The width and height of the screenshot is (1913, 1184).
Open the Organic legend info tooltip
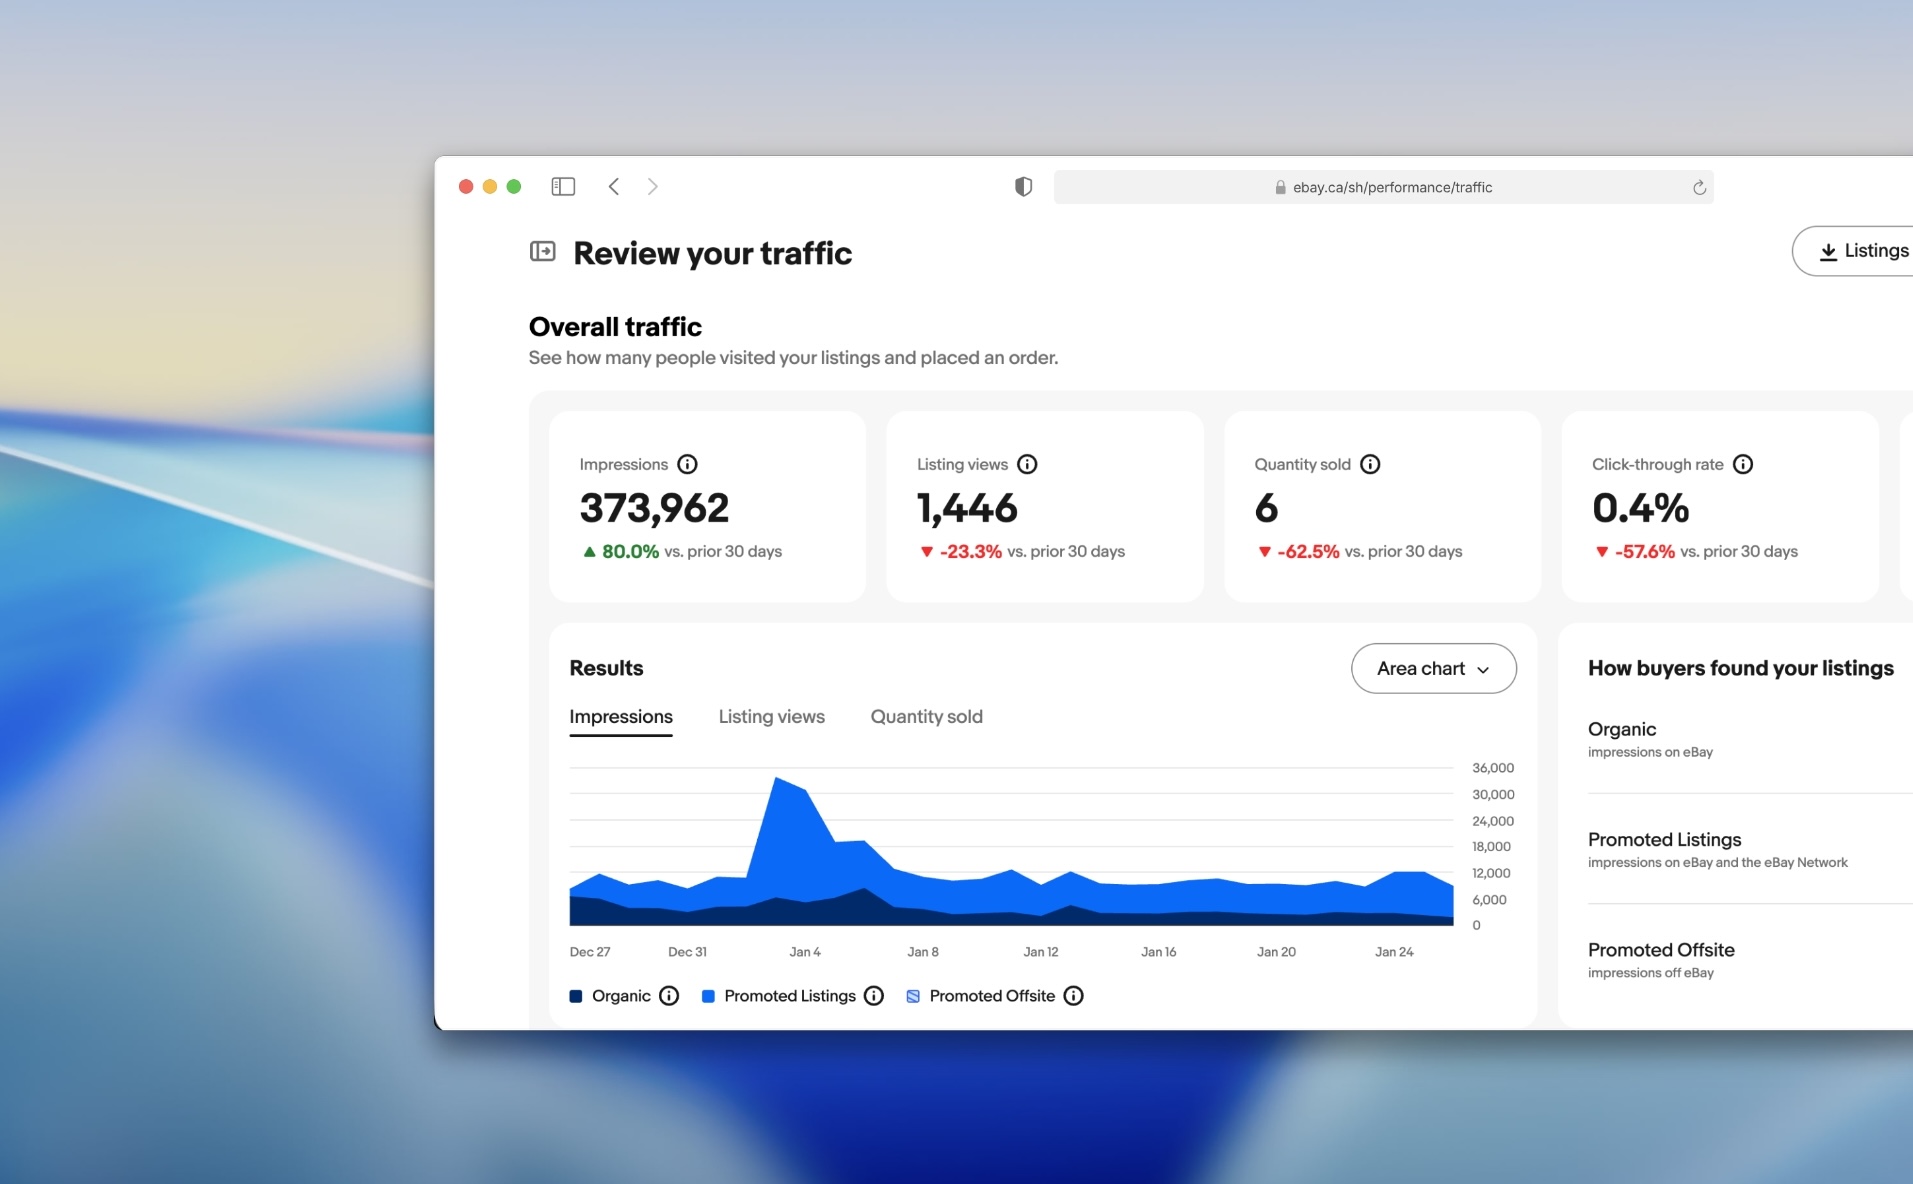click(x=667, y=996)
